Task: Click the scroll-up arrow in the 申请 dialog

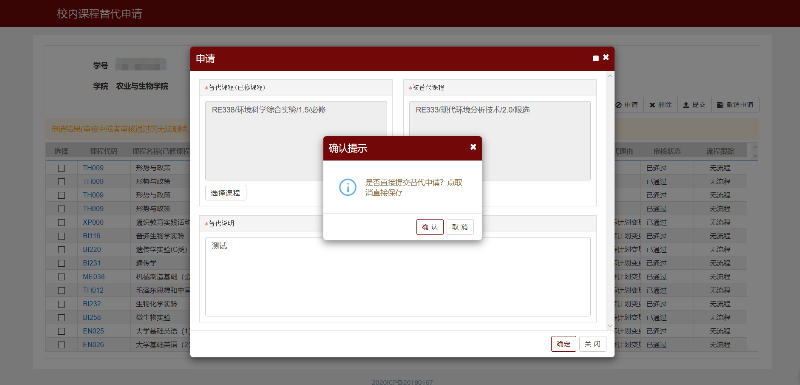Action: click(610, 76)
